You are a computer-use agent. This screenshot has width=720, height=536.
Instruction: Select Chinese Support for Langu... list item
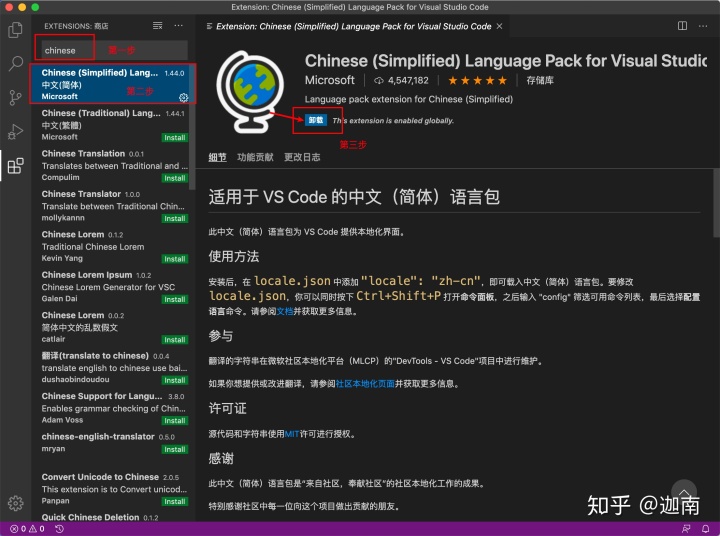(113, 407)
